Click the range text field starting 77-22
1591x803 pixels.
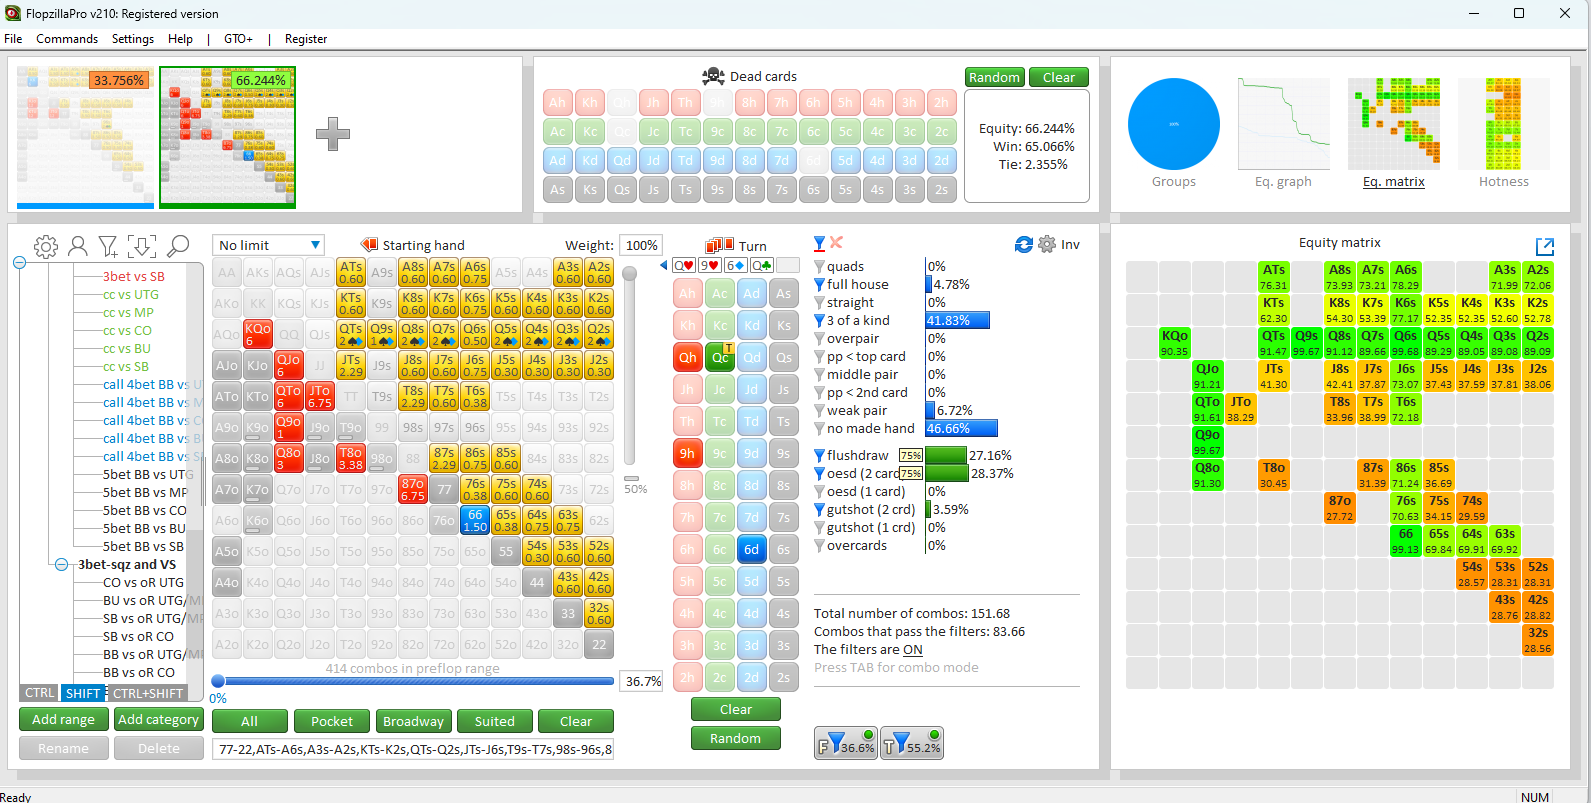click(413, 749)
